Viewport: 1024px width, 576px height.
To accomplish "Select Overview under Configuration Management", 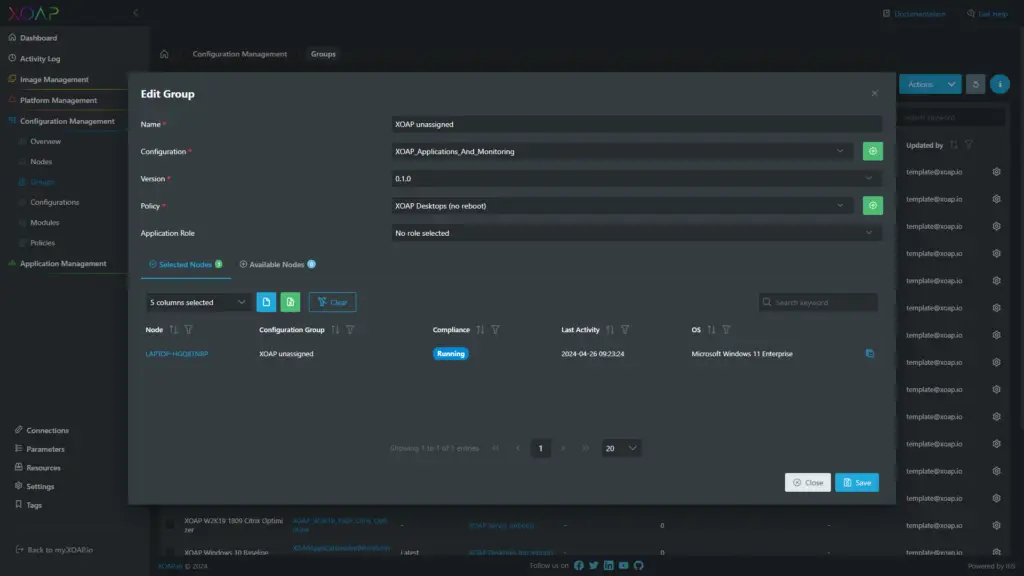I will coord(45,142).
